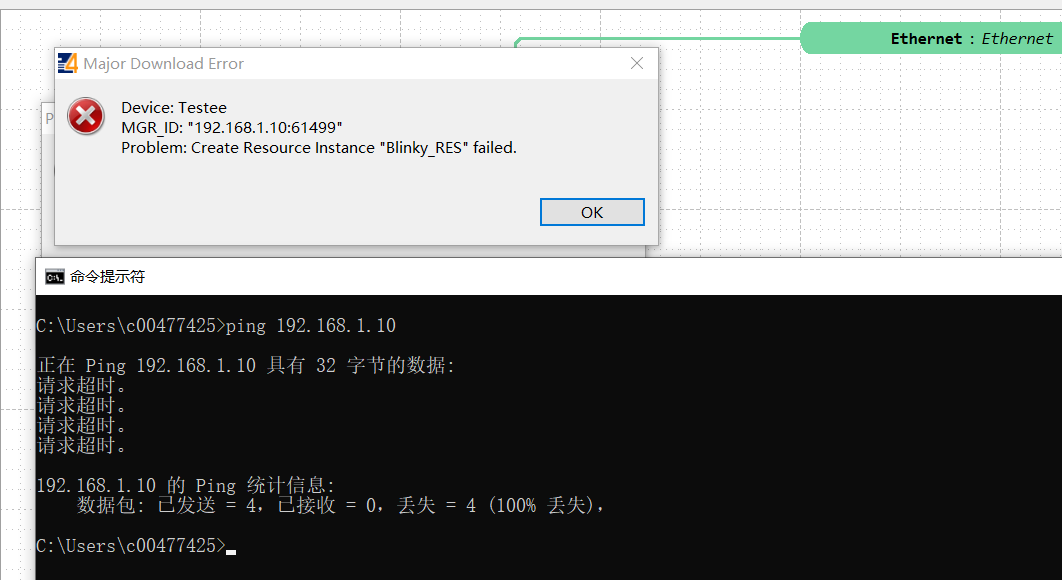Click the packet statistics line with 100% 丢失
The height and width of the screenshot is (580, 1062).
(340, 505)
